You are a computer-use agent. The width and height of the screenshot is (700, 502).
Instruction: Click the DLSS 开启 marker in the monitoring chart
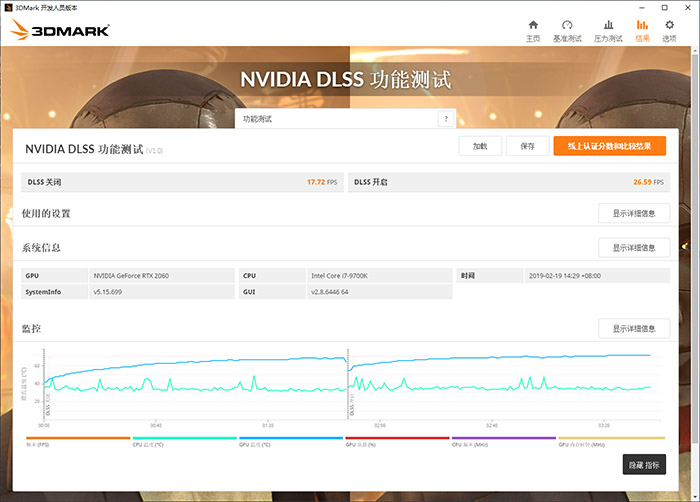351,404
